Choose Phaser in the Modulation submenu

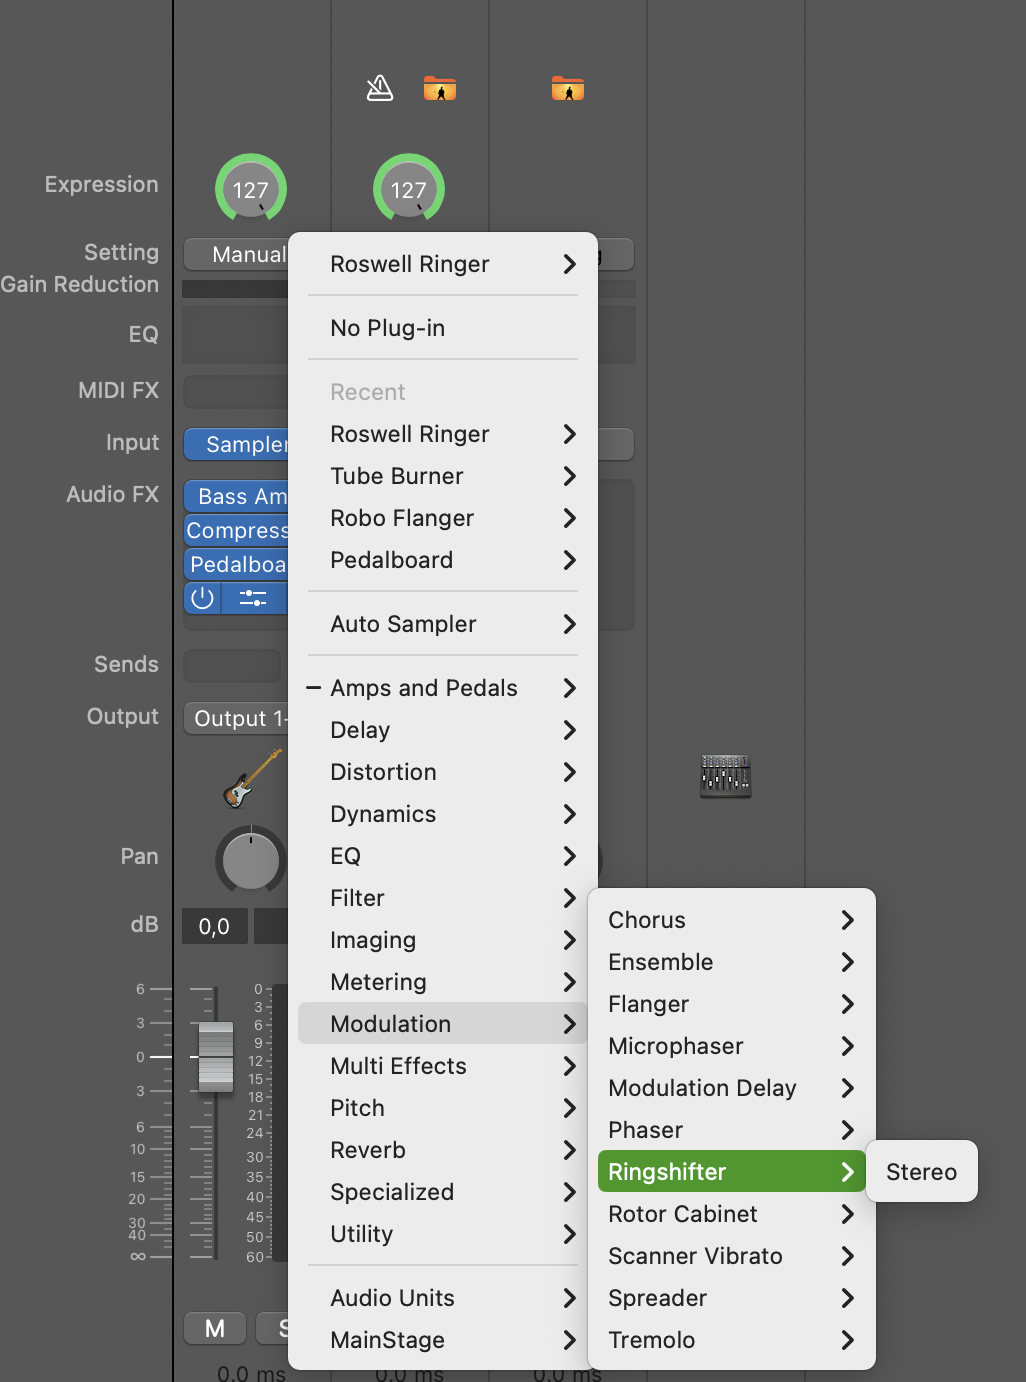pos(732,1130)
